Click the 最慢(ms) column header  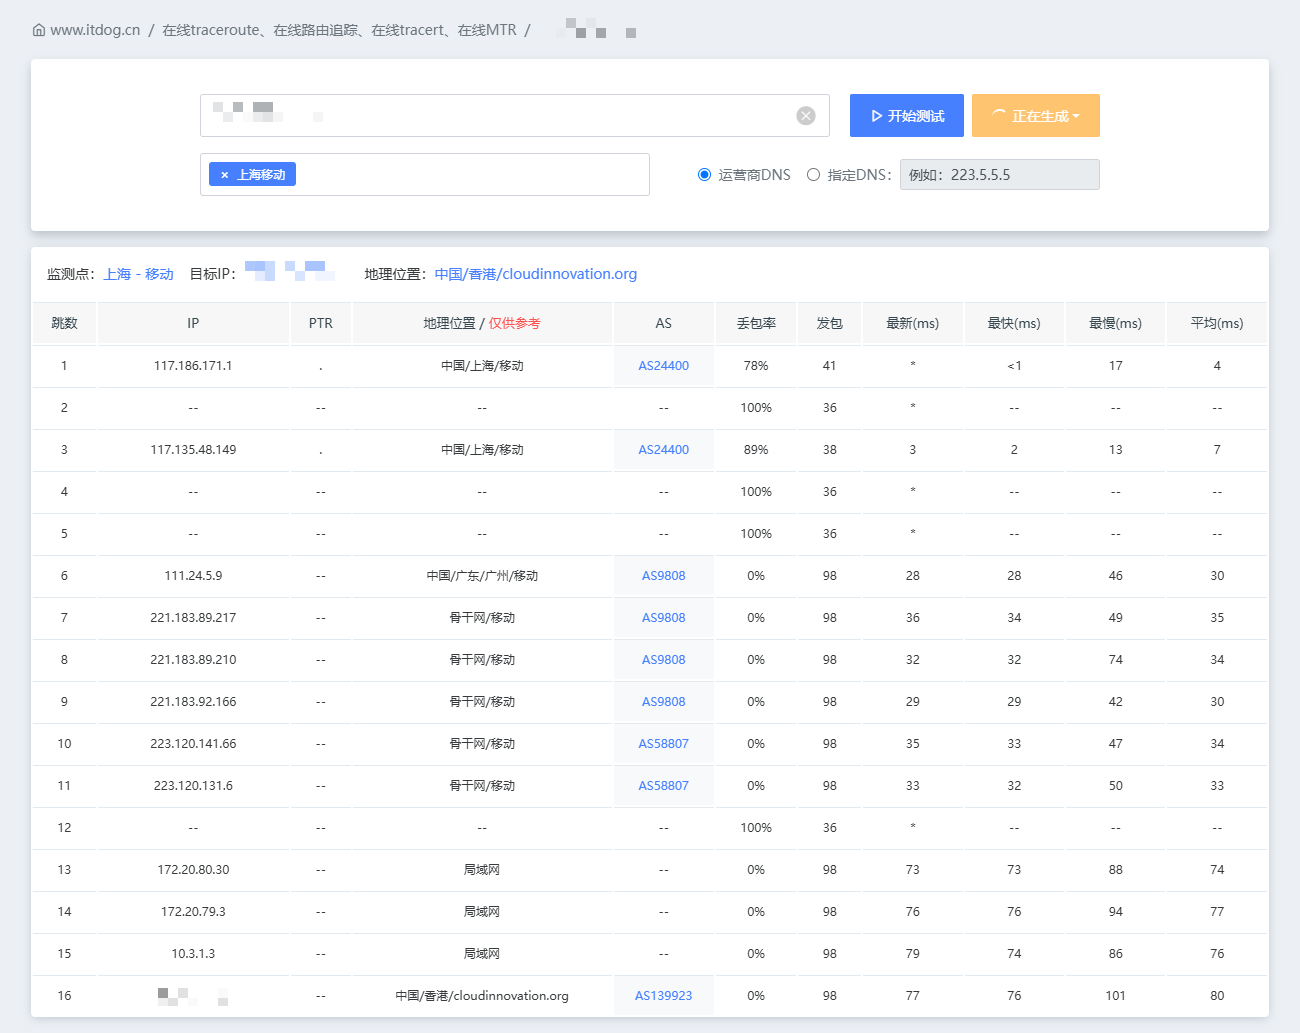pyautogui.click(x=1116, y=323)
